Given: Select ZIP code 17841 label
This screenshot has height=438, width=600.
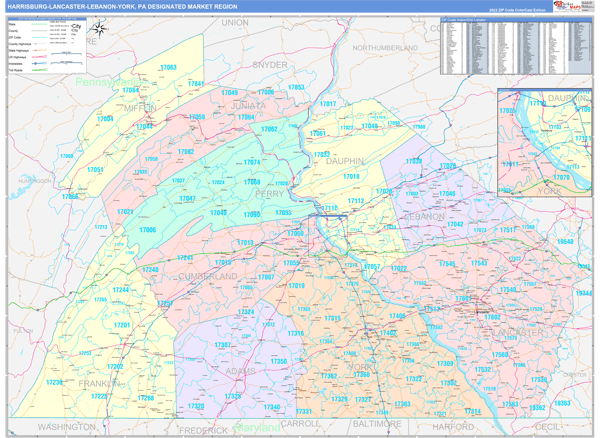Looking at the screenshot, I should [x=196, y=83].
